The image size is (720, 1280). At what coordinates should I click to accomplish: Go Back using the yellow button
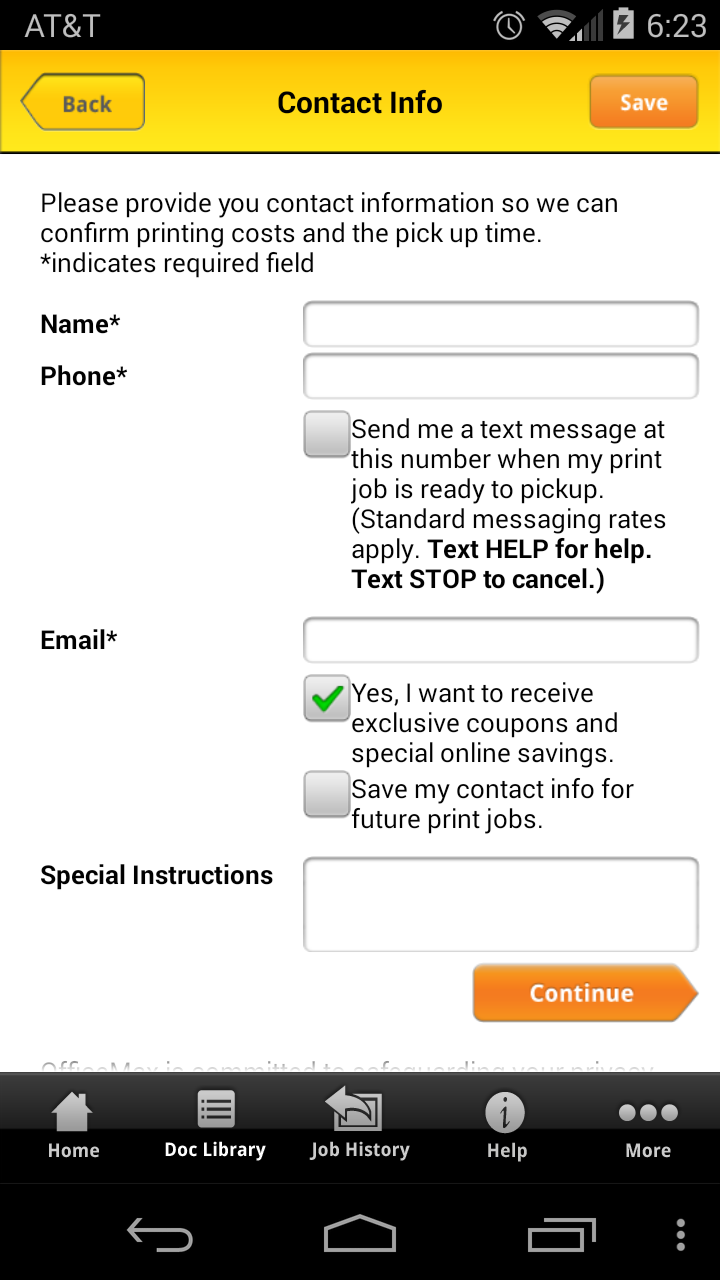84,103
